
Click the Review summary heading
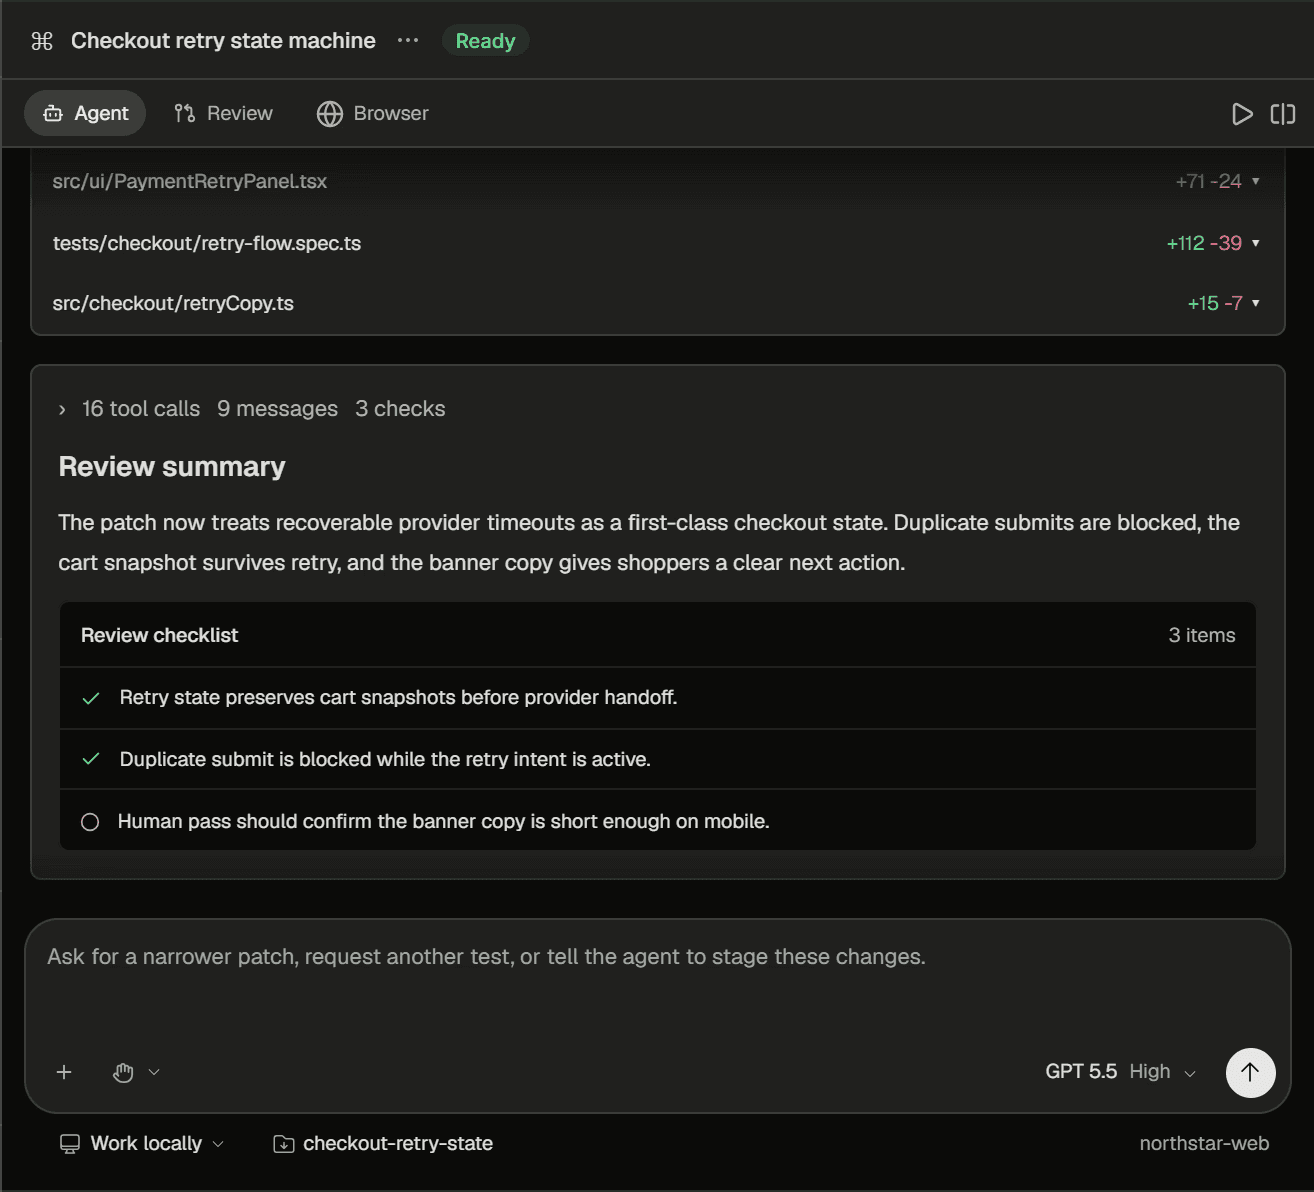172,467
